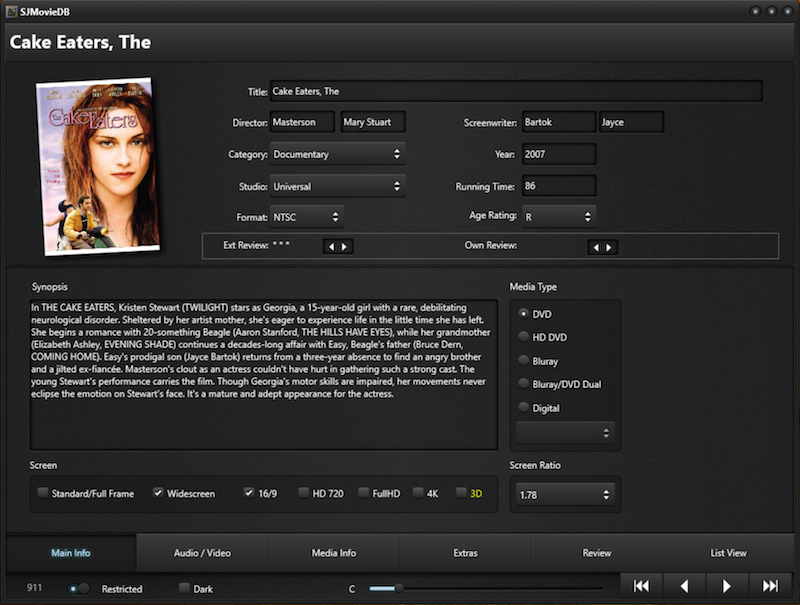Jump to the last record
800x605 pixels.
point(770,586)
